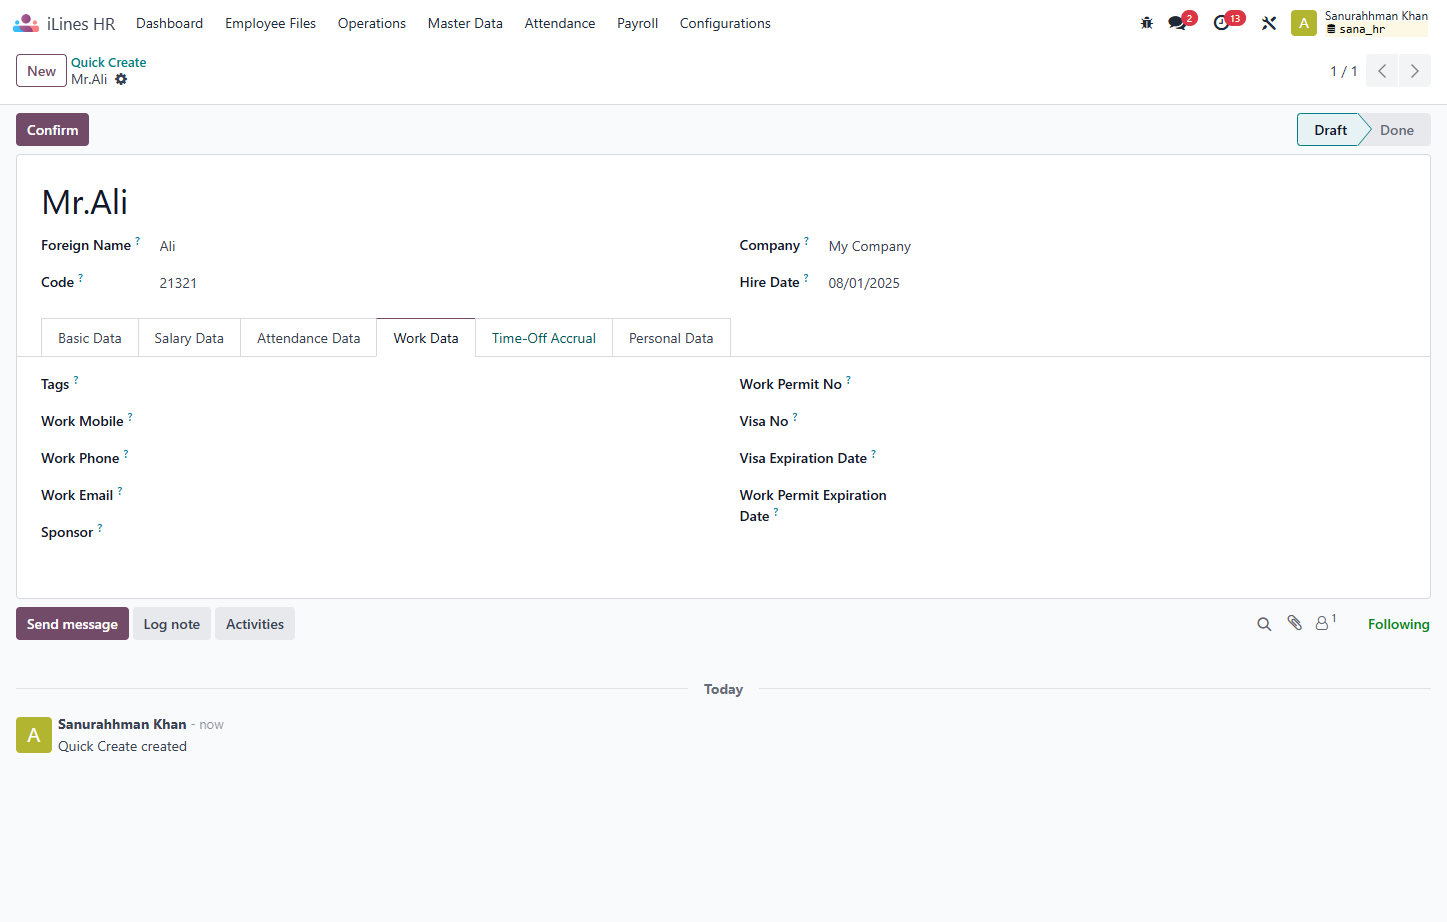Open the Activities button

(x=255, y=624)
